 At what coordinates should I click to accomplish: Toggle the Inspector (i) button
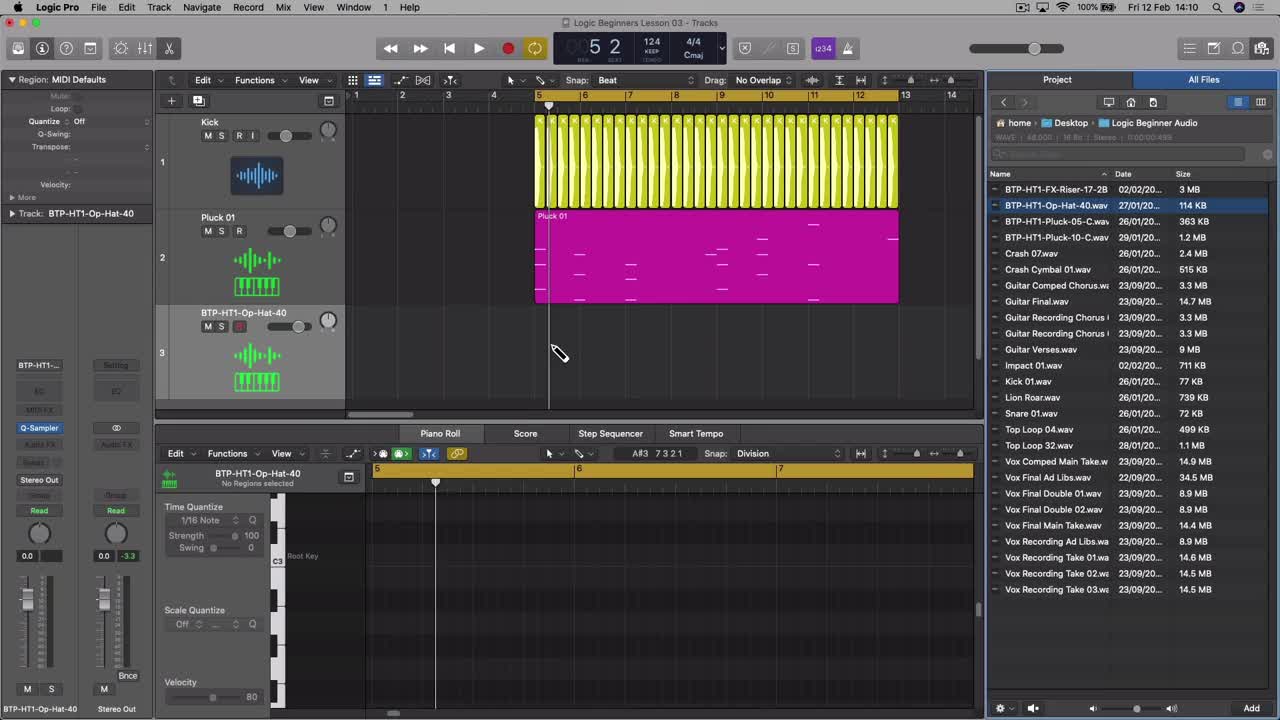coord(42,48)
